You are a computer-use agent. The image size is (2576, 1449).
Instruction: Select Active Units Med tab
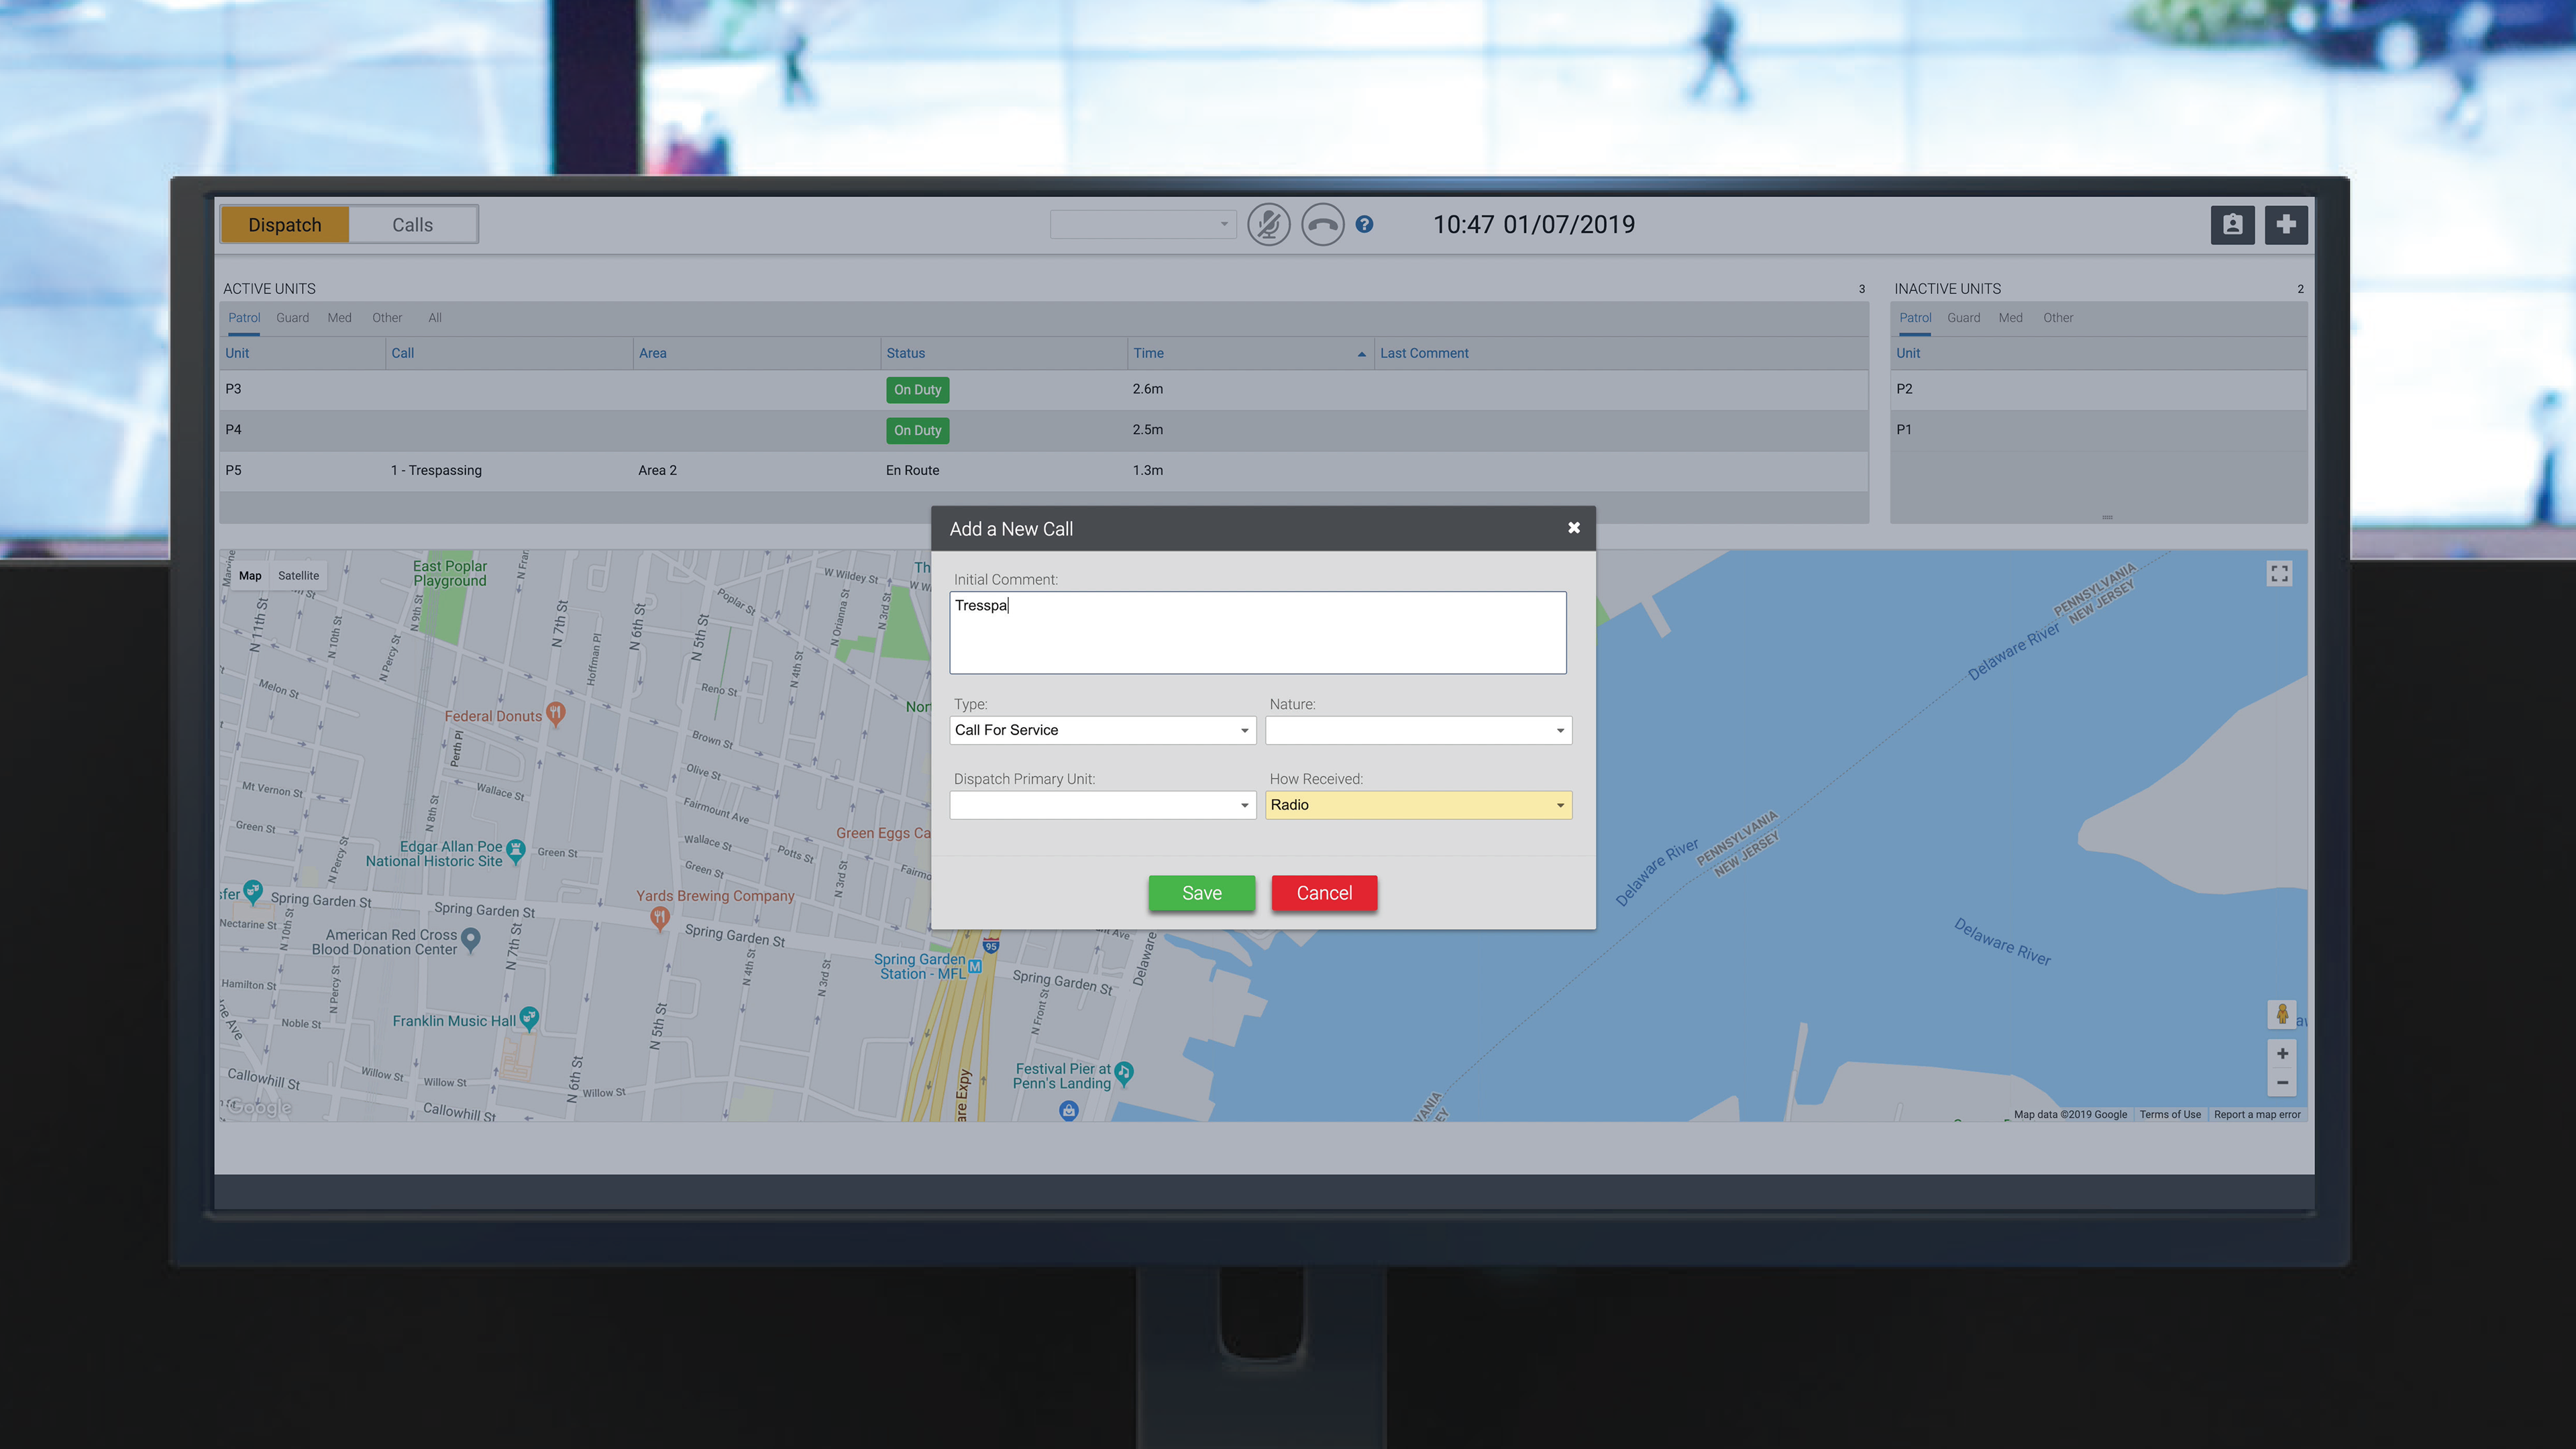coord(339,318)
